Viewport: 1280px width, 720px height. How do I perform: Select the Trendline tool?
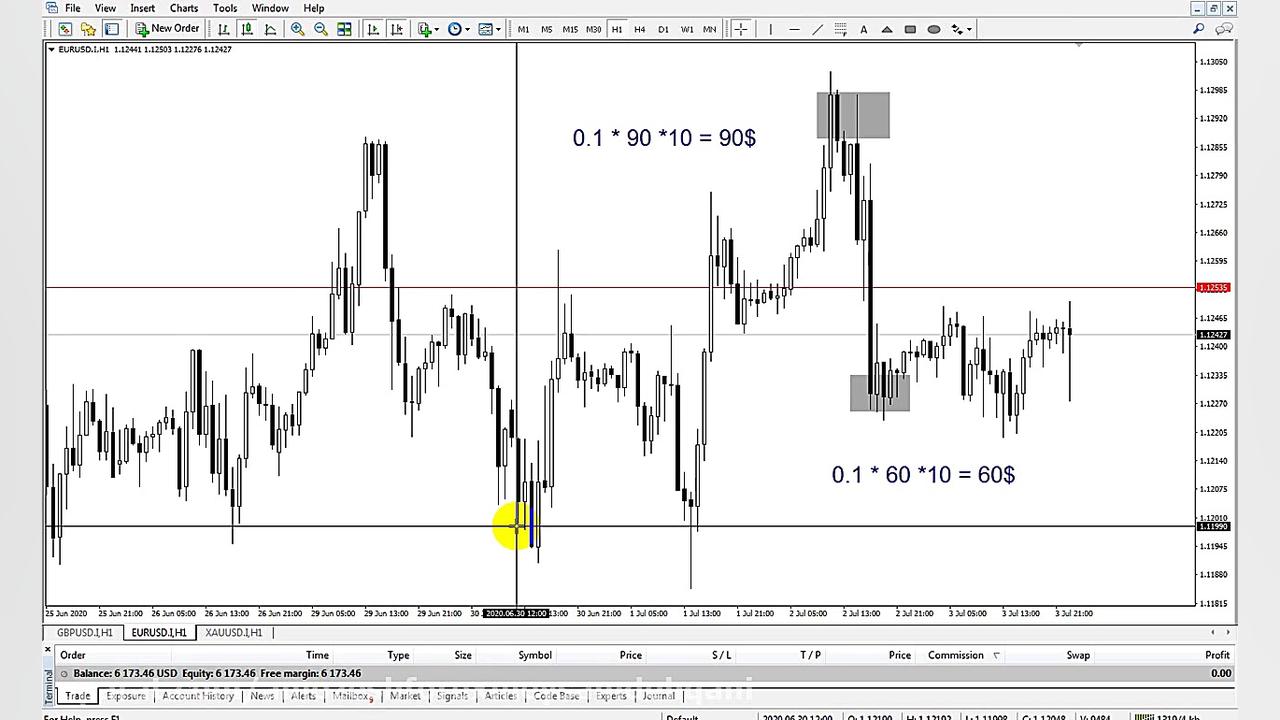point(817,29)
